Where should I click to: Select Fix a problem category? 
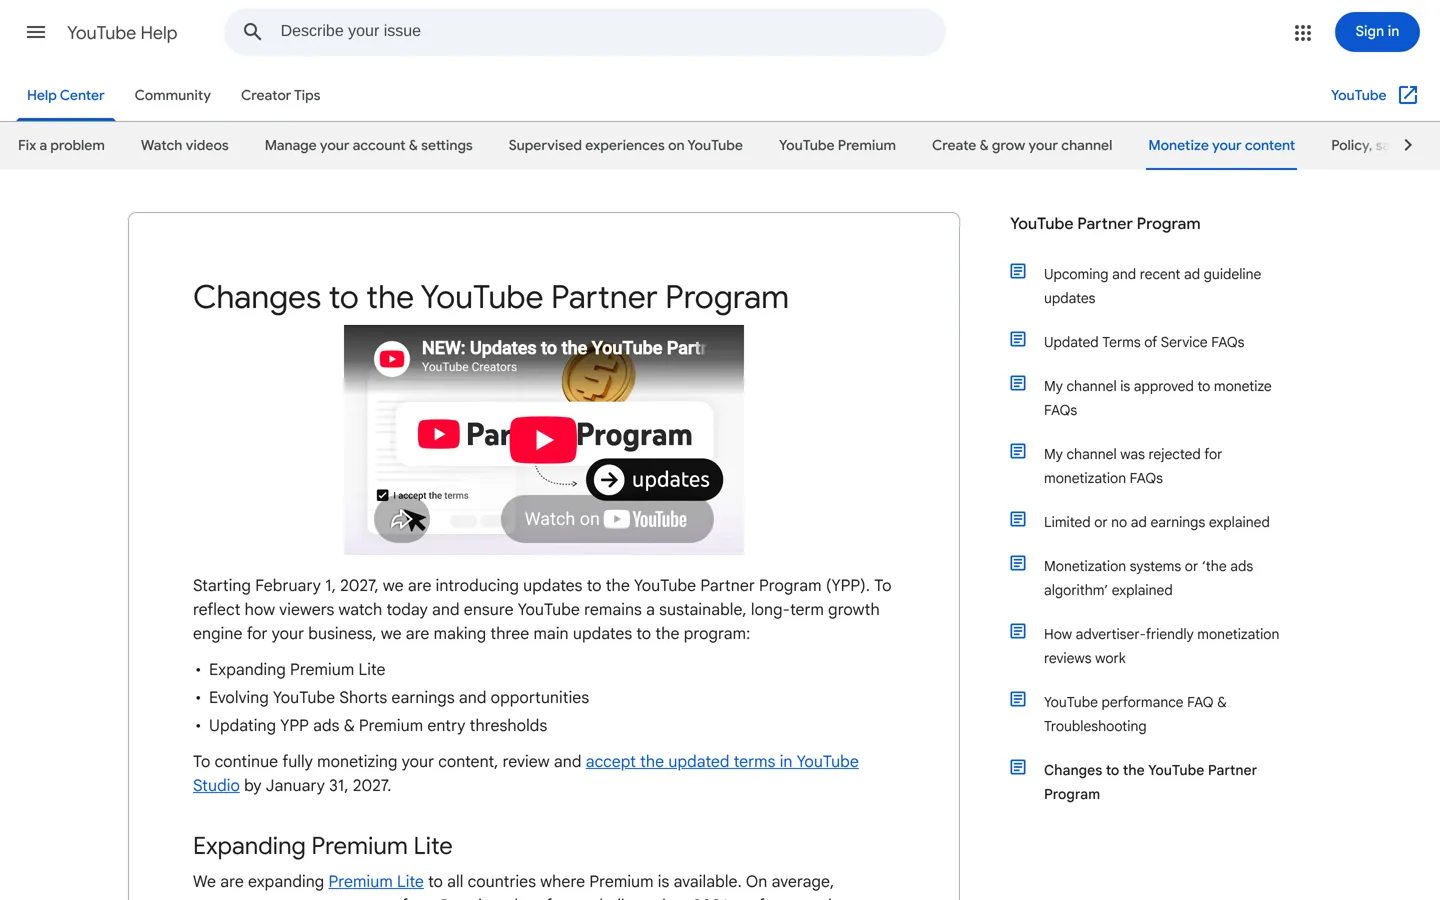coord(61,145)
